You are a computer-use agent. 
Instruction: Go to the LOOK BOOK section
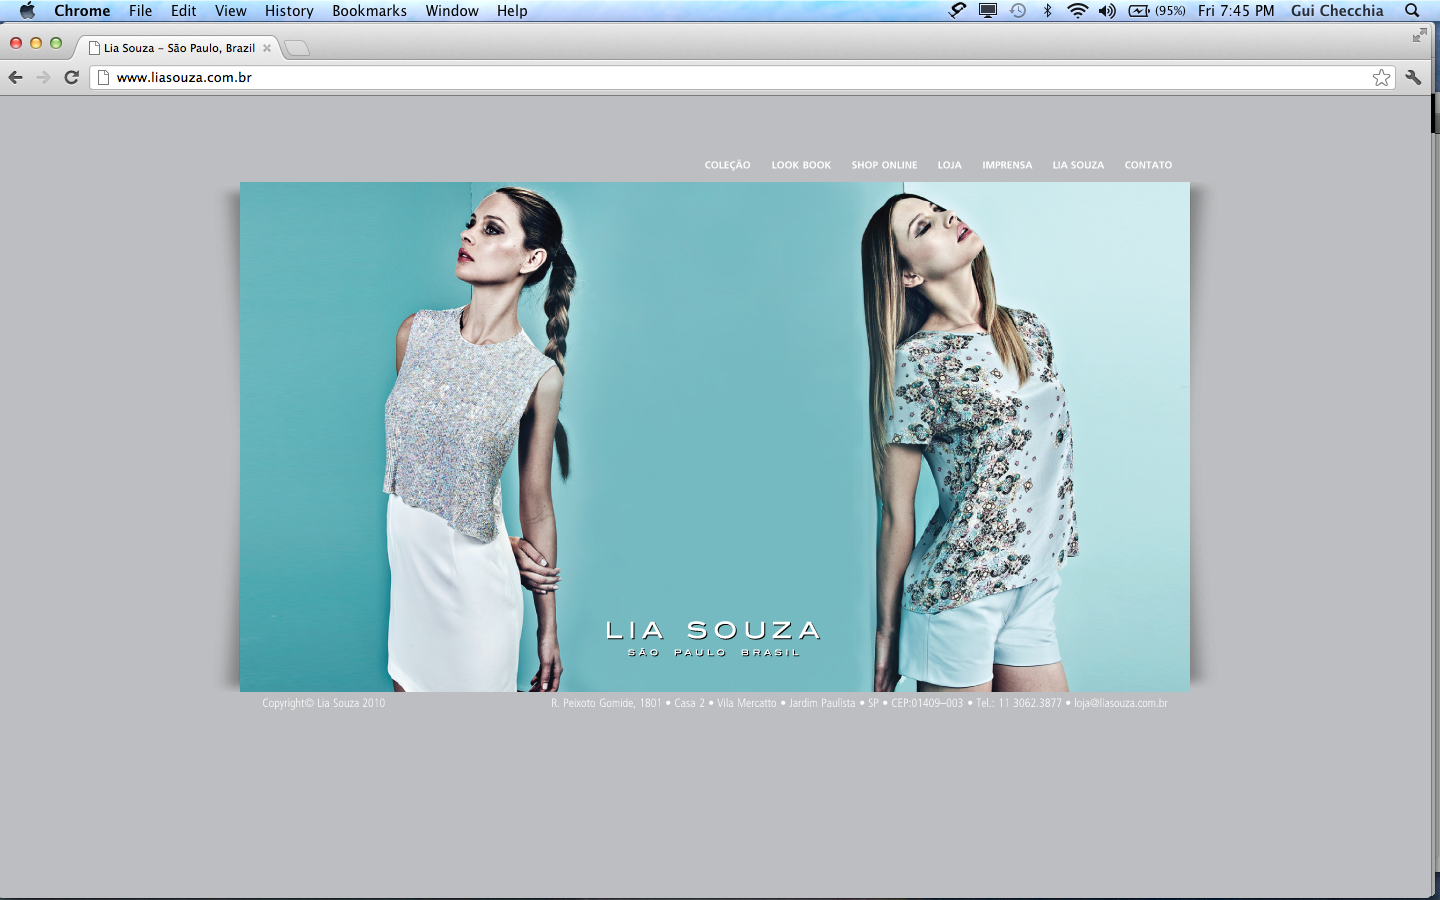coord(801,165)
